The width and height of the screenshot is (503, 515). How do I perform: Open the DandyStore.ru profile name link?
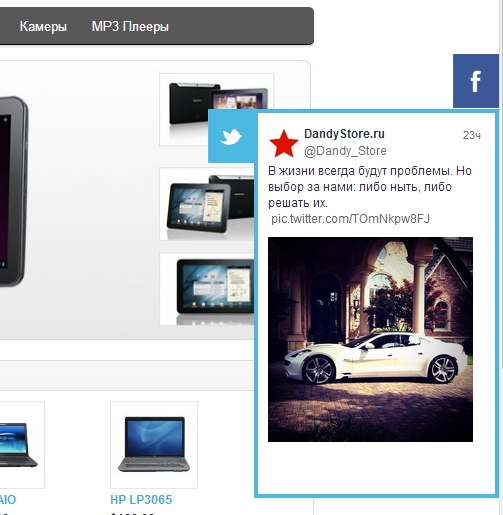click(x=344, y=134)
